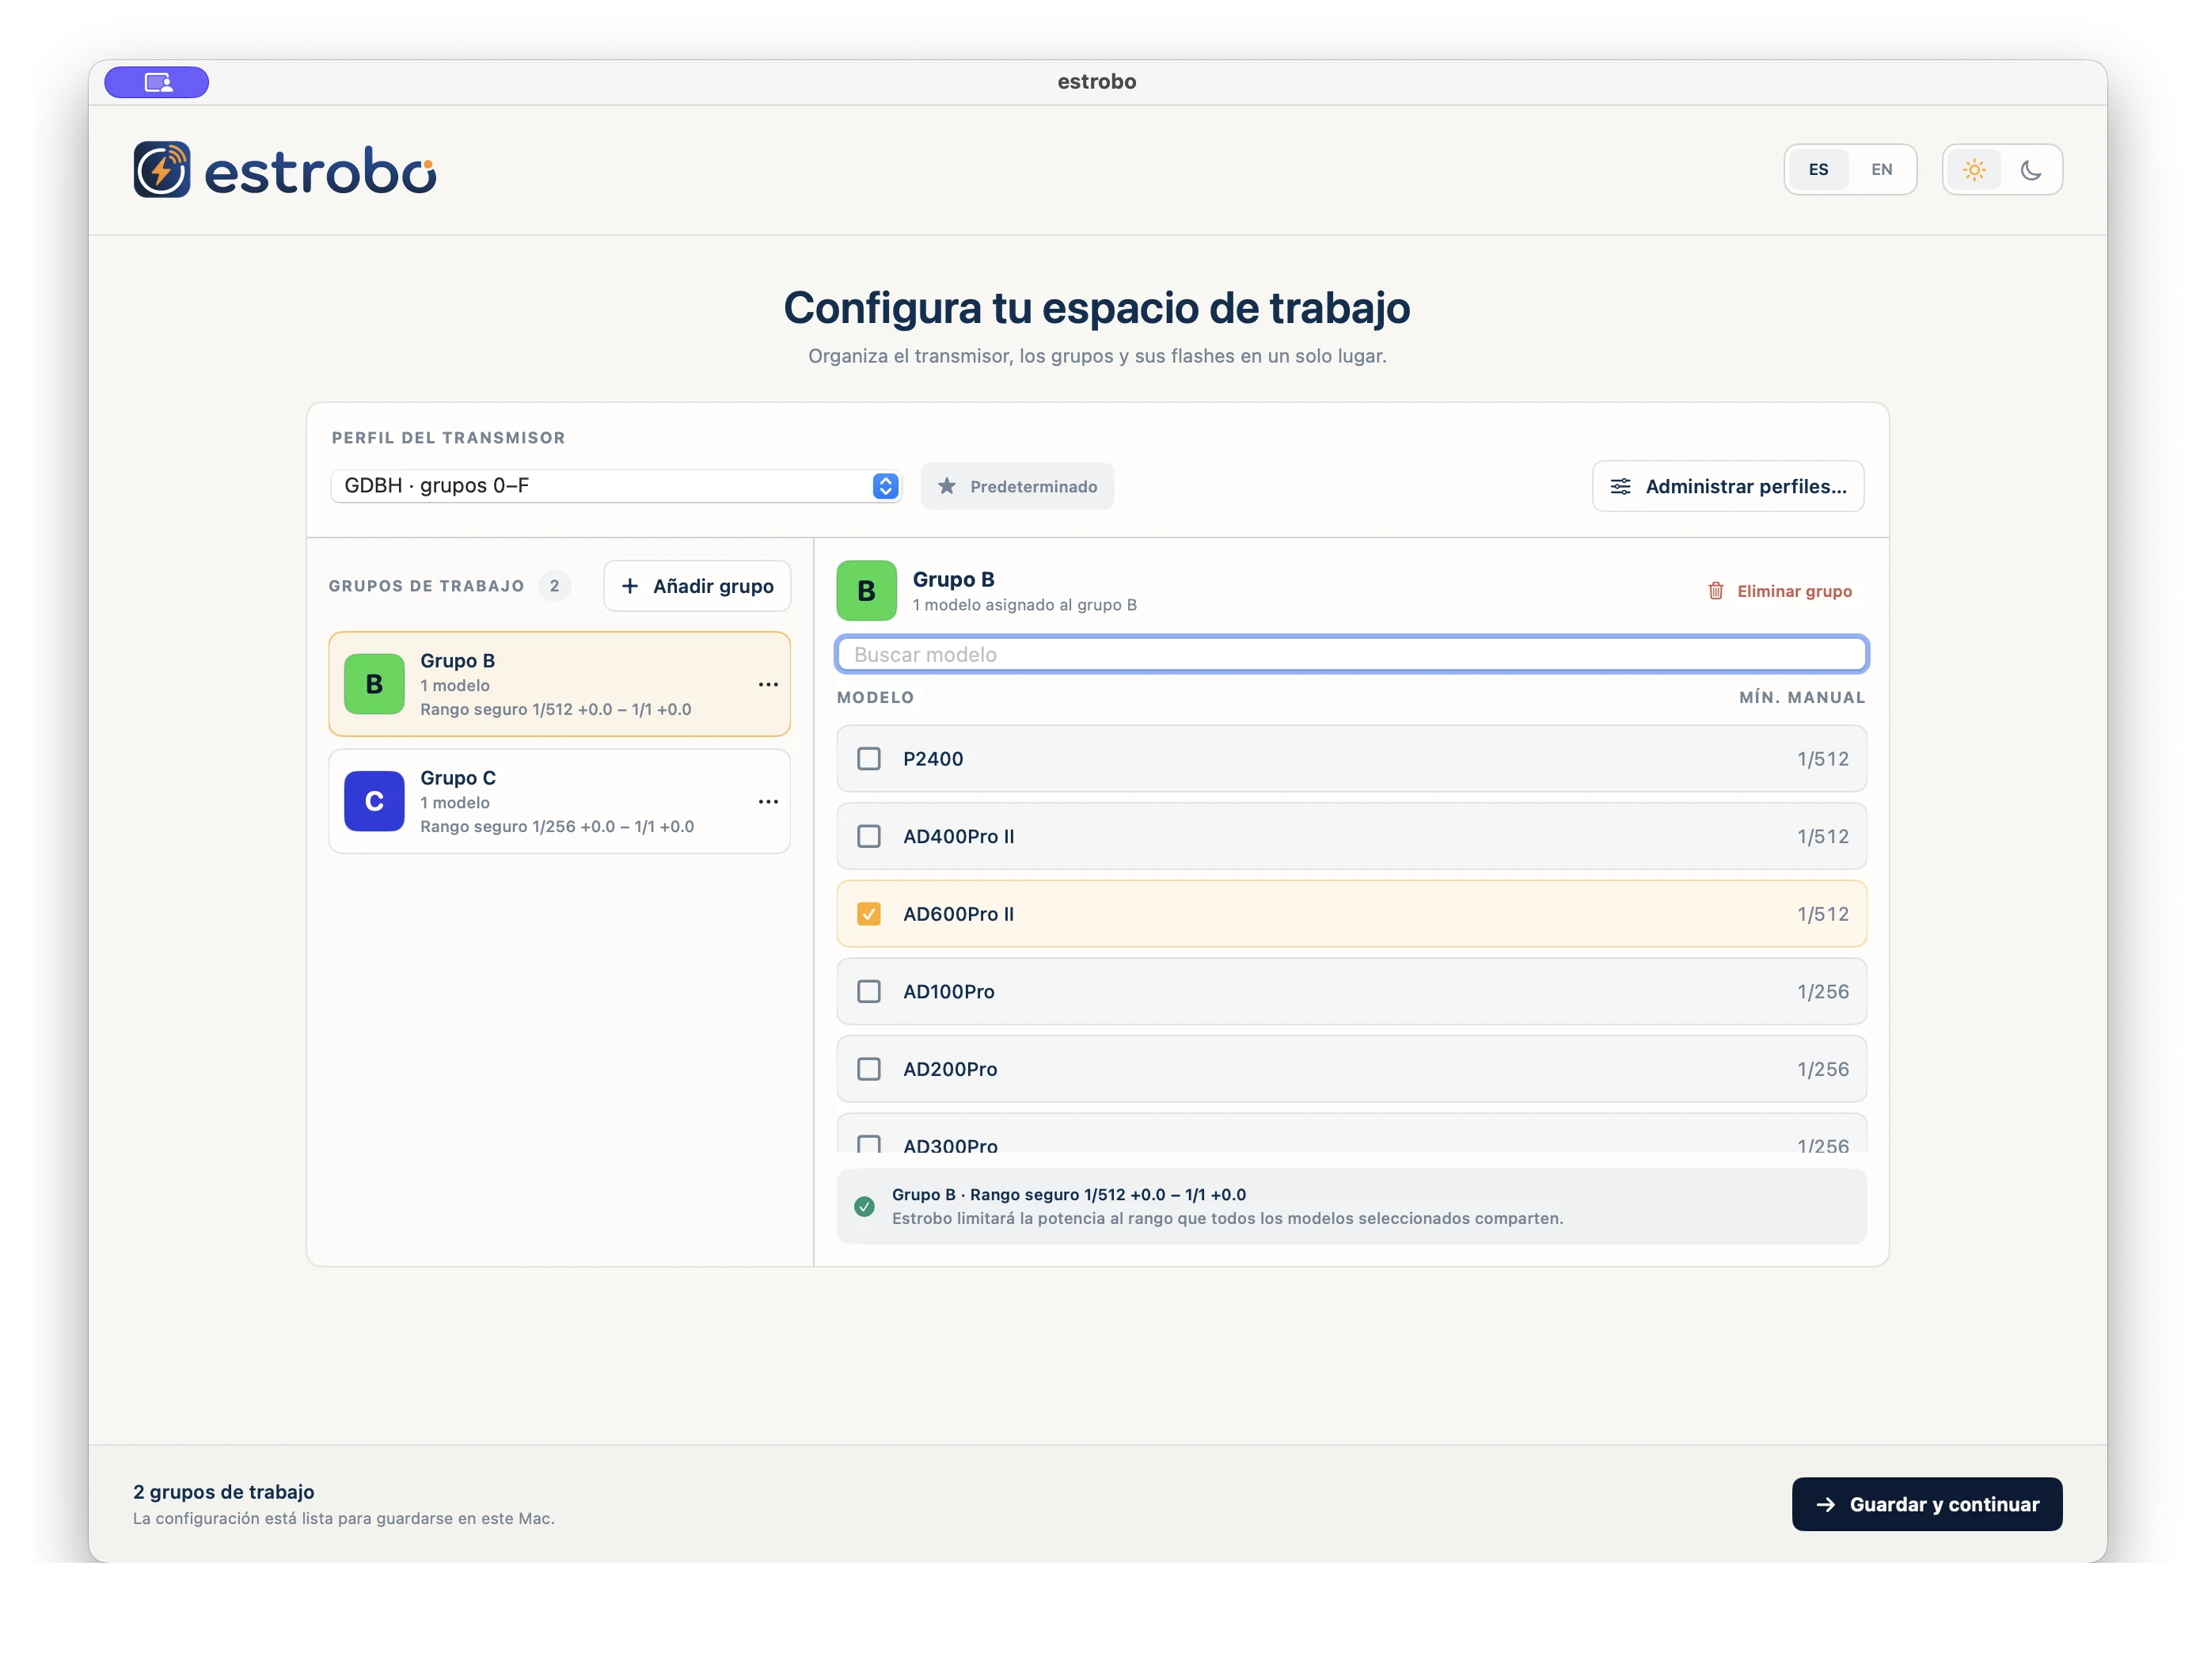Click the MÍN. MANUAL column header

click(x=1801, y=697)
